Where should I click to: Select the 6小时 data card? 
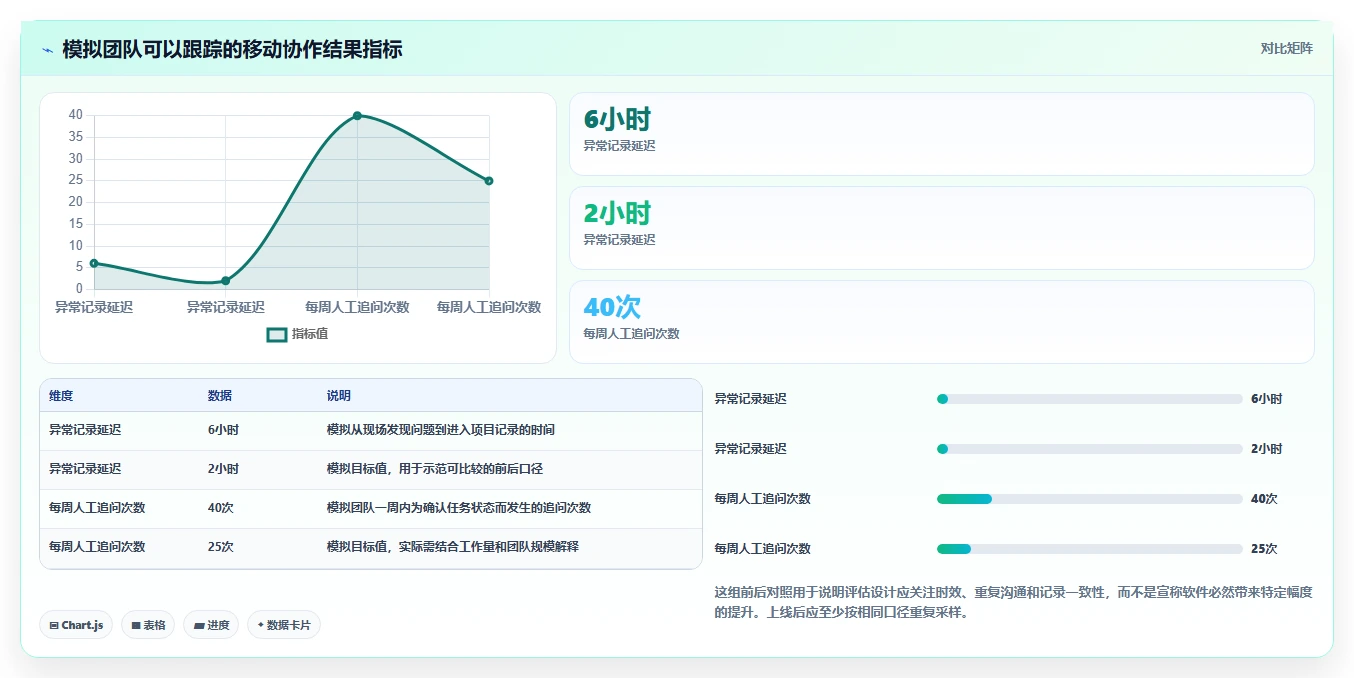tap(941, 134)
